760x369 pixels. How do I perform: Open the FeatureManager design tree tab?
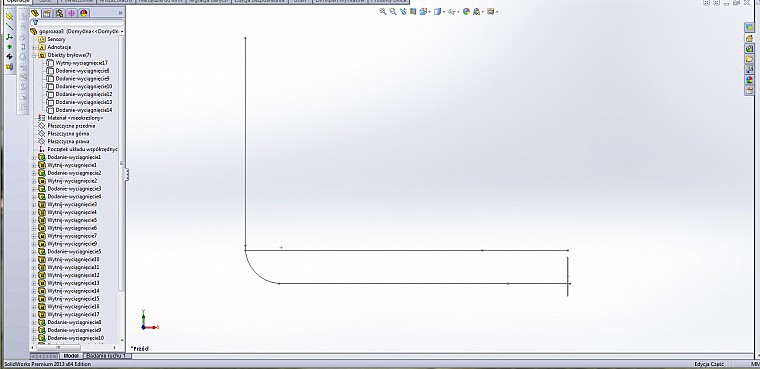click(35, 13)
